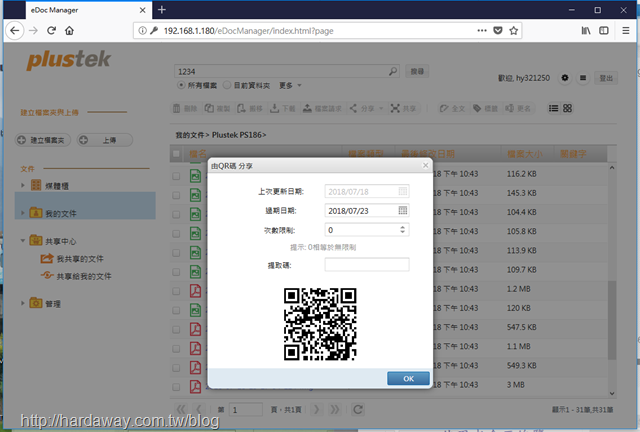Screen dimensions: 640x432
Task: Switch to list view
Action: 553,108
